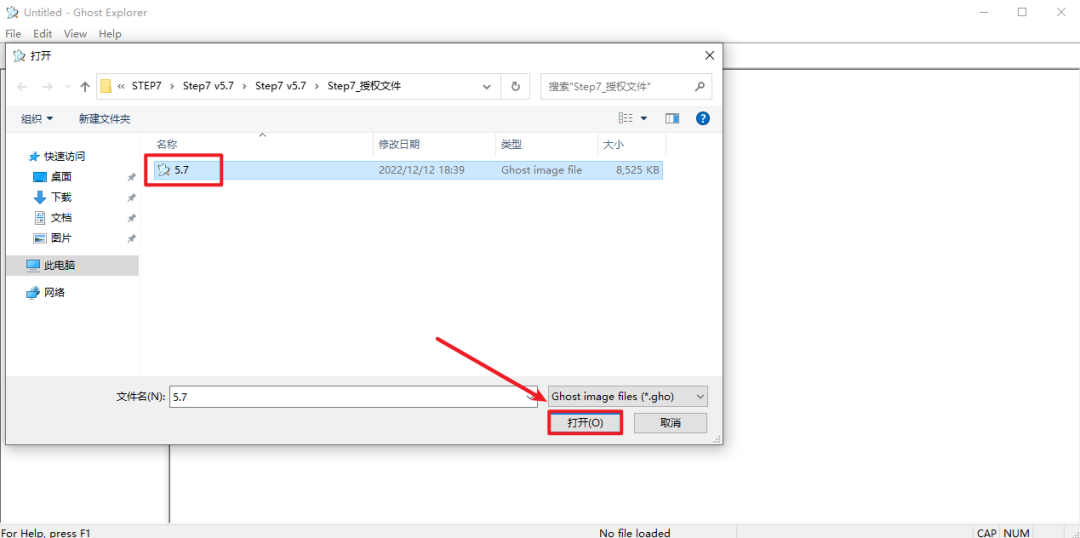Click the 2022/12/12 18:39 date cell
This screenshot has height=538, width=1080.
coord(422,170)
